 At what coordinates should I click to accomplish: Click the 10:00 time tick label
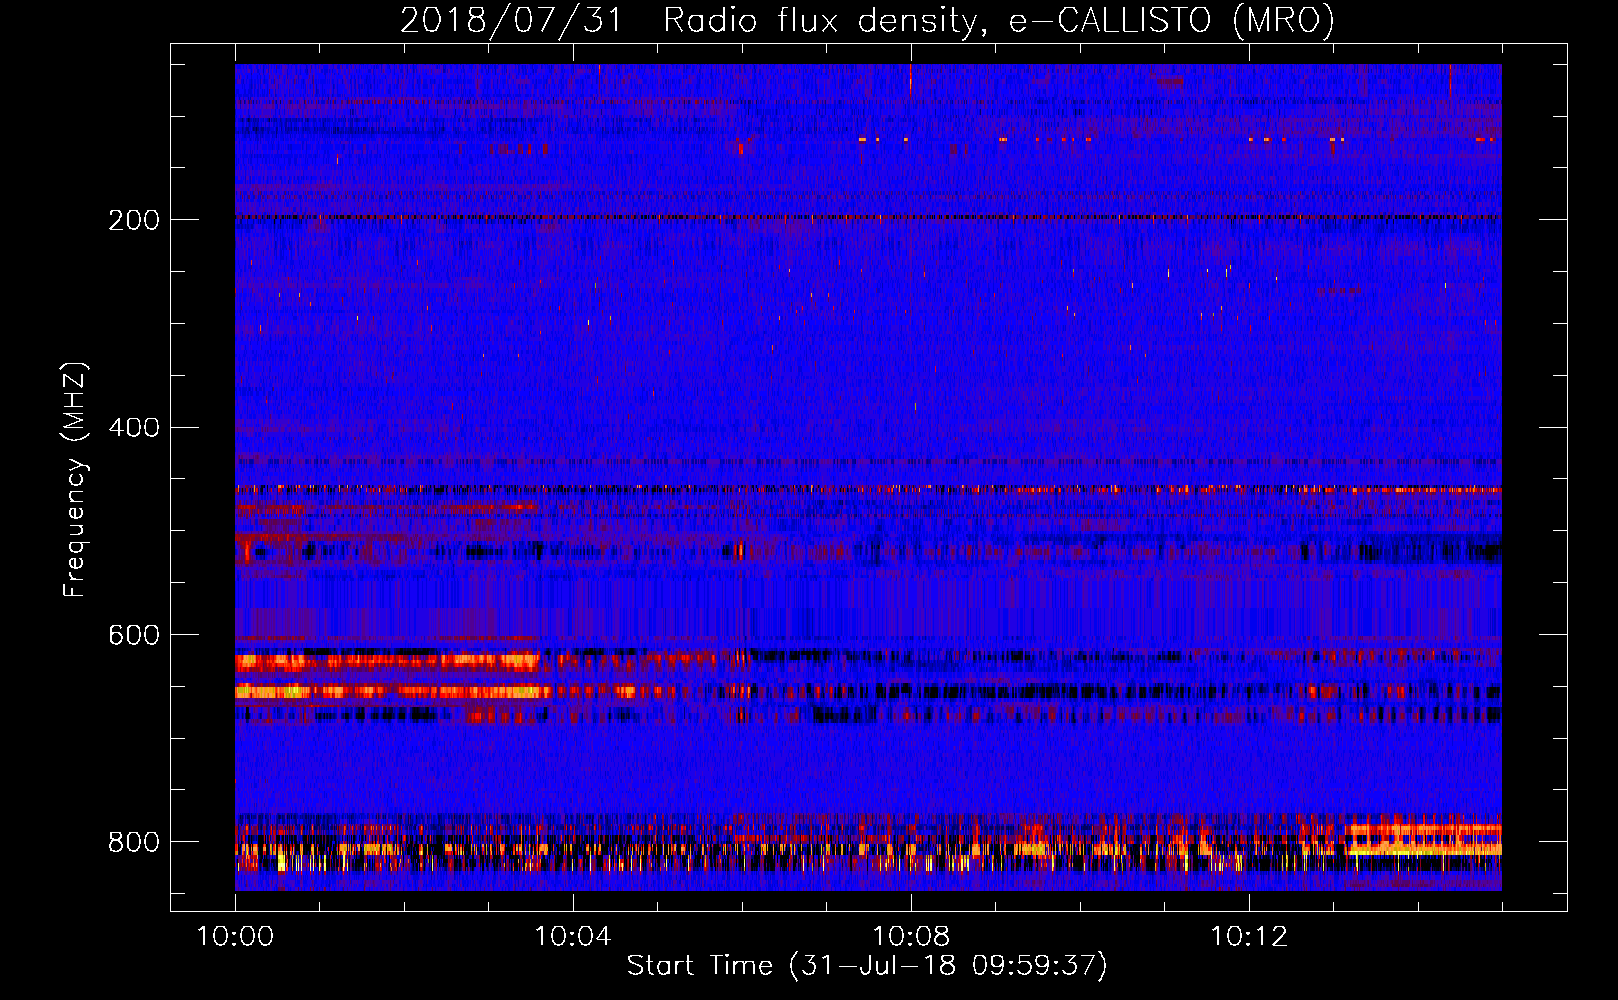coord(235,937)
